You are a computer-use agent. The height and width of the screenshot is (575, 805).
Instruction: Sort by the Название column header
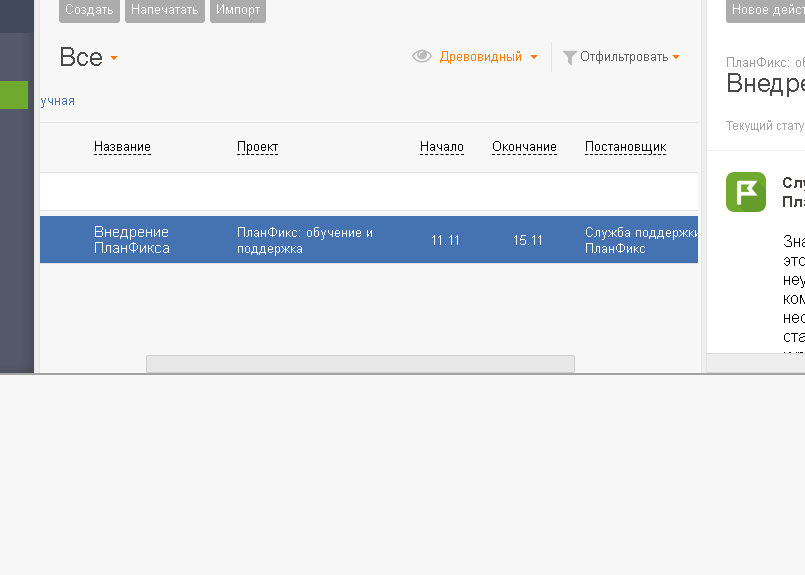122,147
